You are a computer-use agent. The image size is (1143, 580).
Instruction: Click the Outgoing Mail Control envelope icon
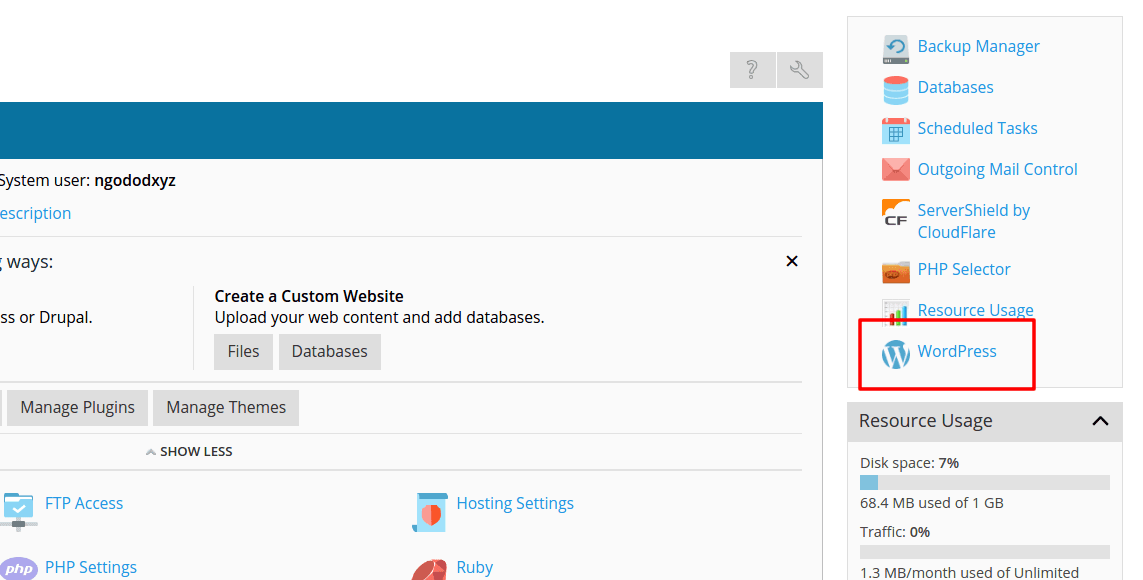click(895, 170)
